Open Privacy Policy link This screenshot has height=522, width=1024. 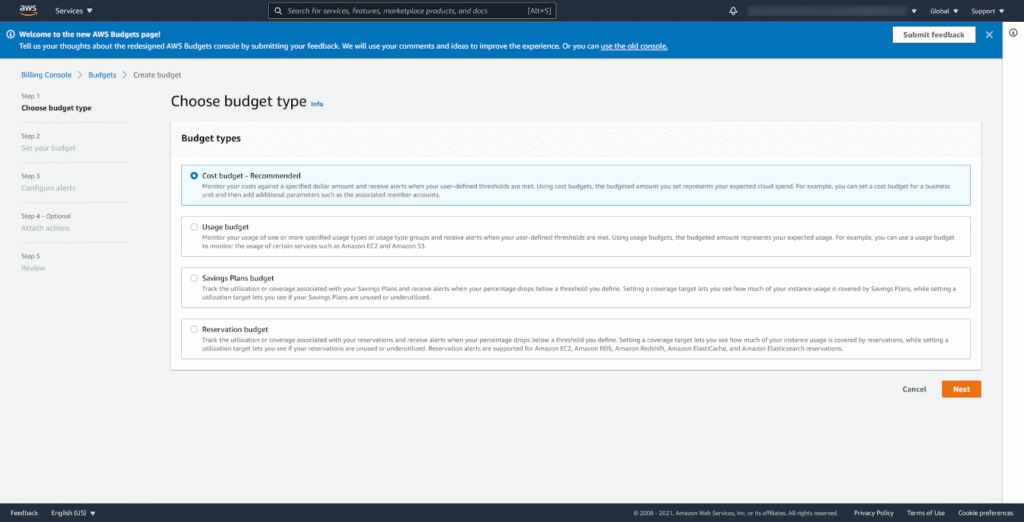(x=874, y=513)
